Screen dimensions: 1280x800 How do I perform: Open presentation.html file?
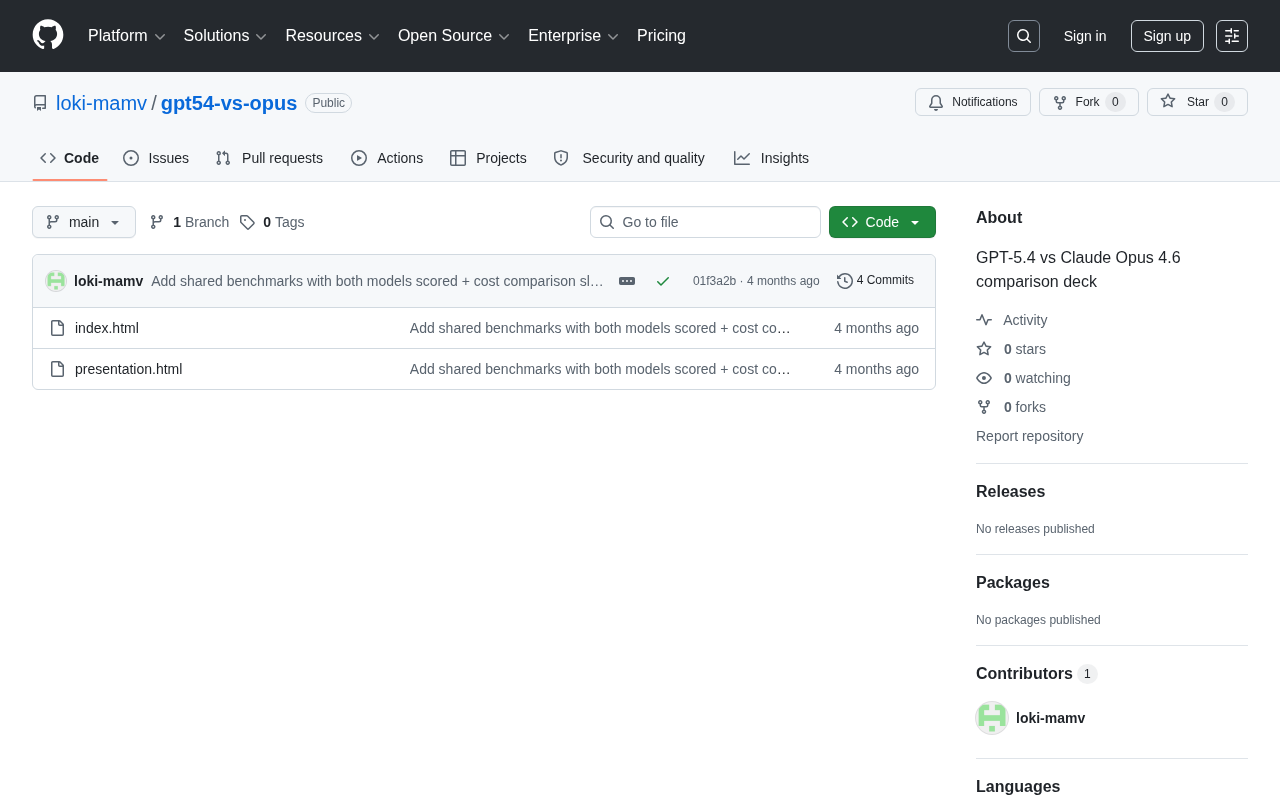click(x=129, y=369)
